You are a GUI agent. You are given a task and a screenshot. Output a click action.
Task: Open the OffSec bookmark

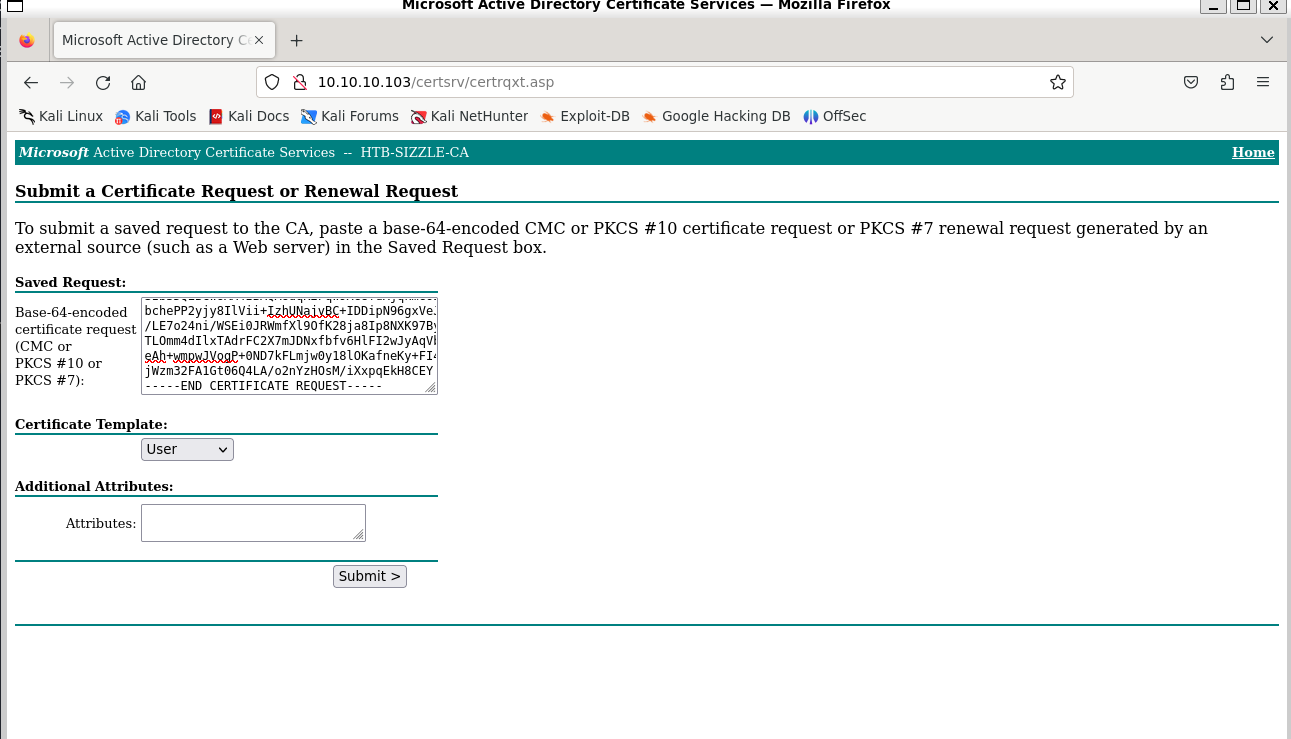point(835,116)
